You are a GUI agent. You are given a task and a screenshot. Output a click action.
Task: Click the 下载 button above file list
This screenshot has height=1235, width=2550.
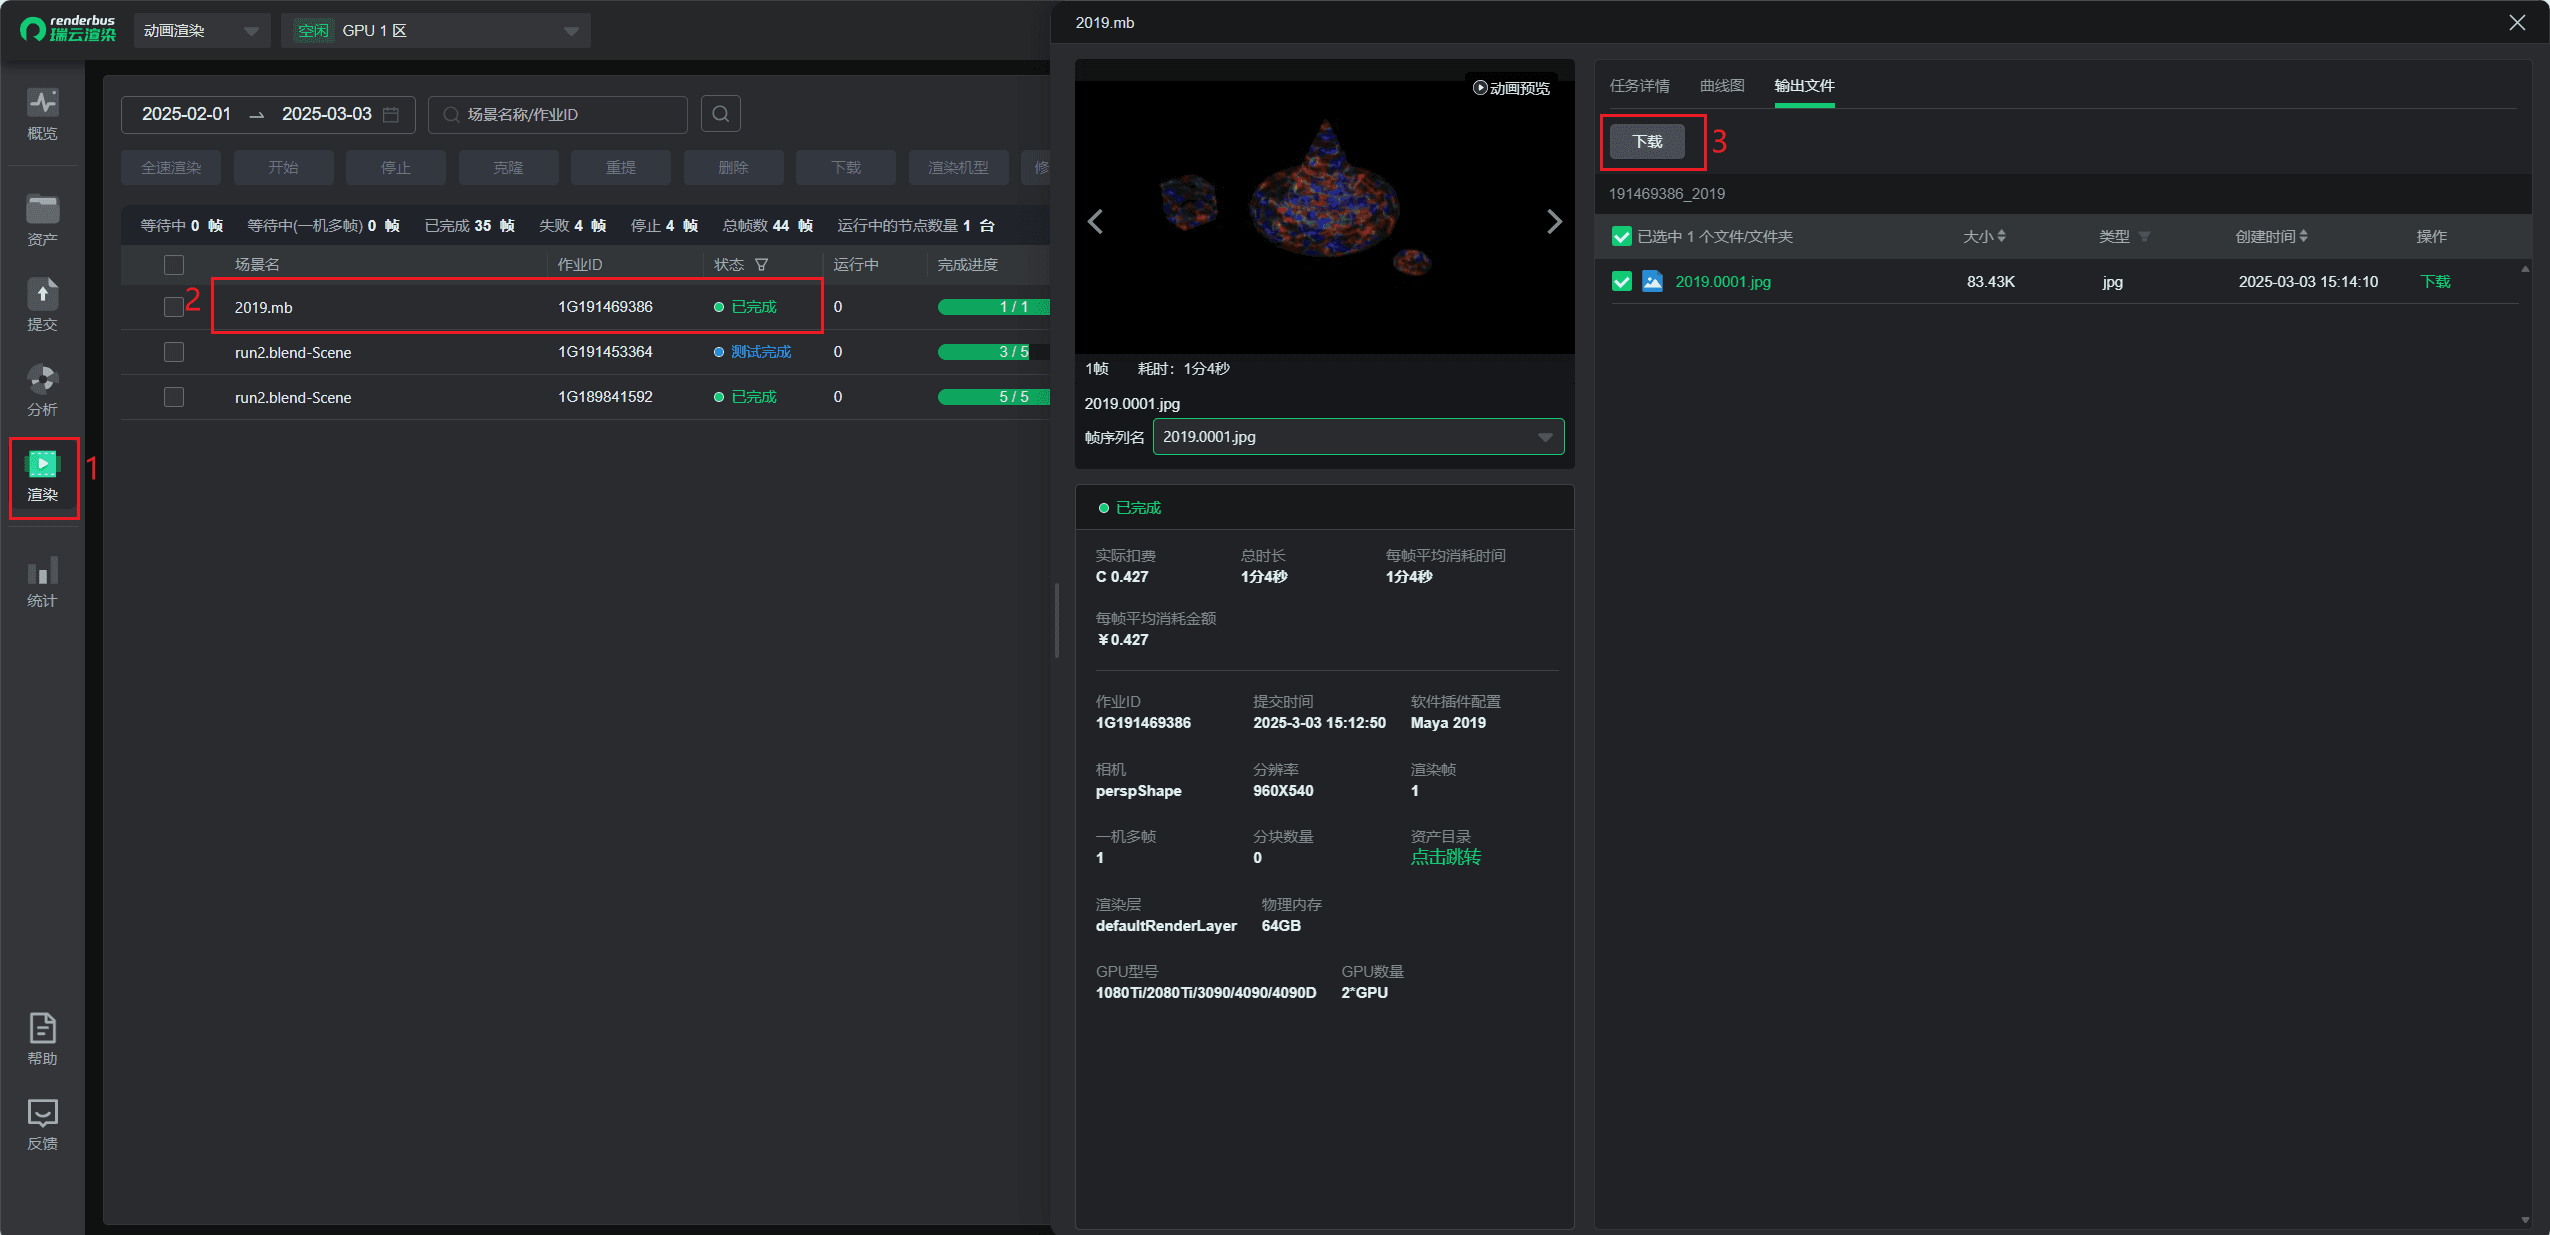(1647, 142)
